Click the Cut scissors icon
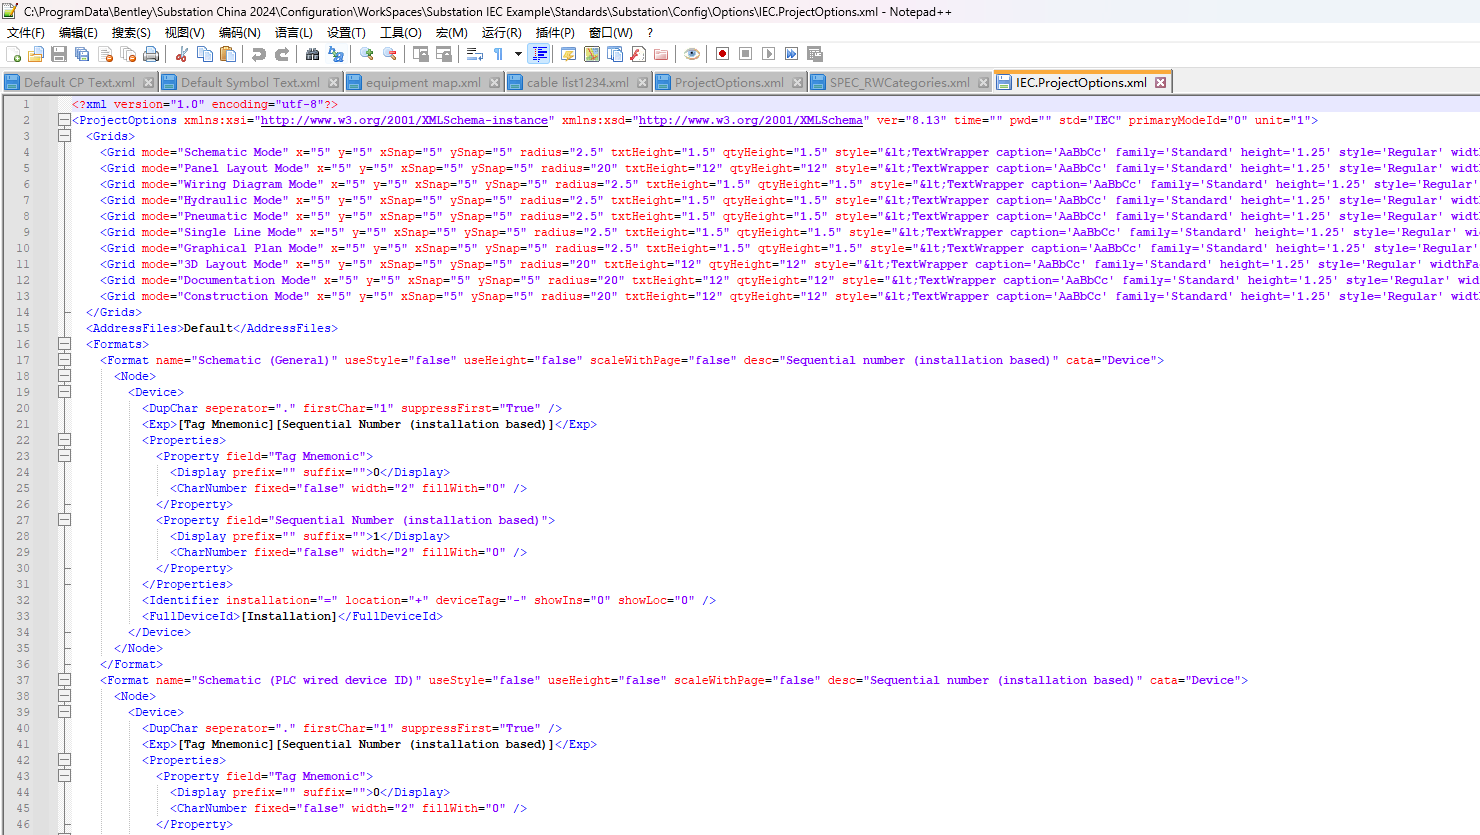The height and width of the screenshot is (835, 1480). pos(182,54)
